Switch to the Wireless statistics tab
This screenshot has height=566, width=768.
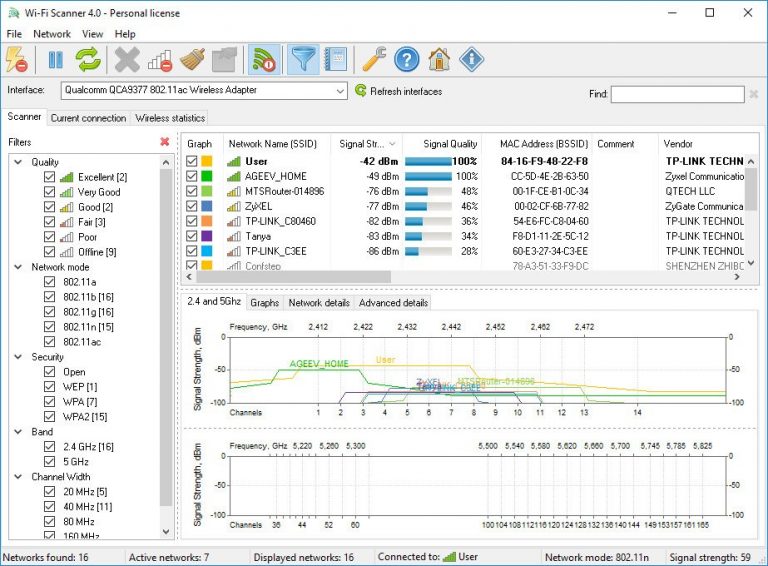(x=170, y=118)
